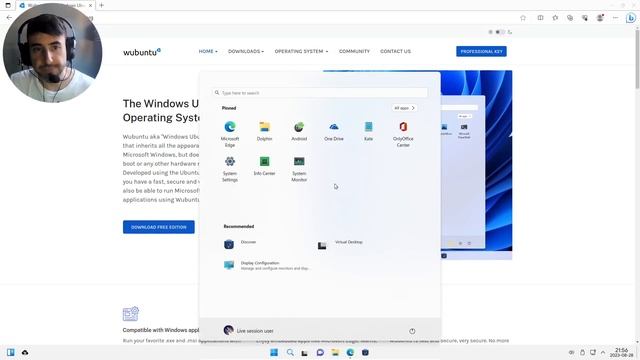Screen dimensions: 640x360
Task: Open One Drive from the start menu
Action: (x=334, y=131)
